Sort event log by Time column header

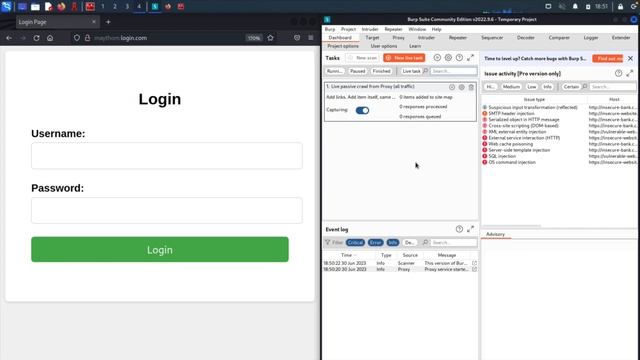click(348, 255)
